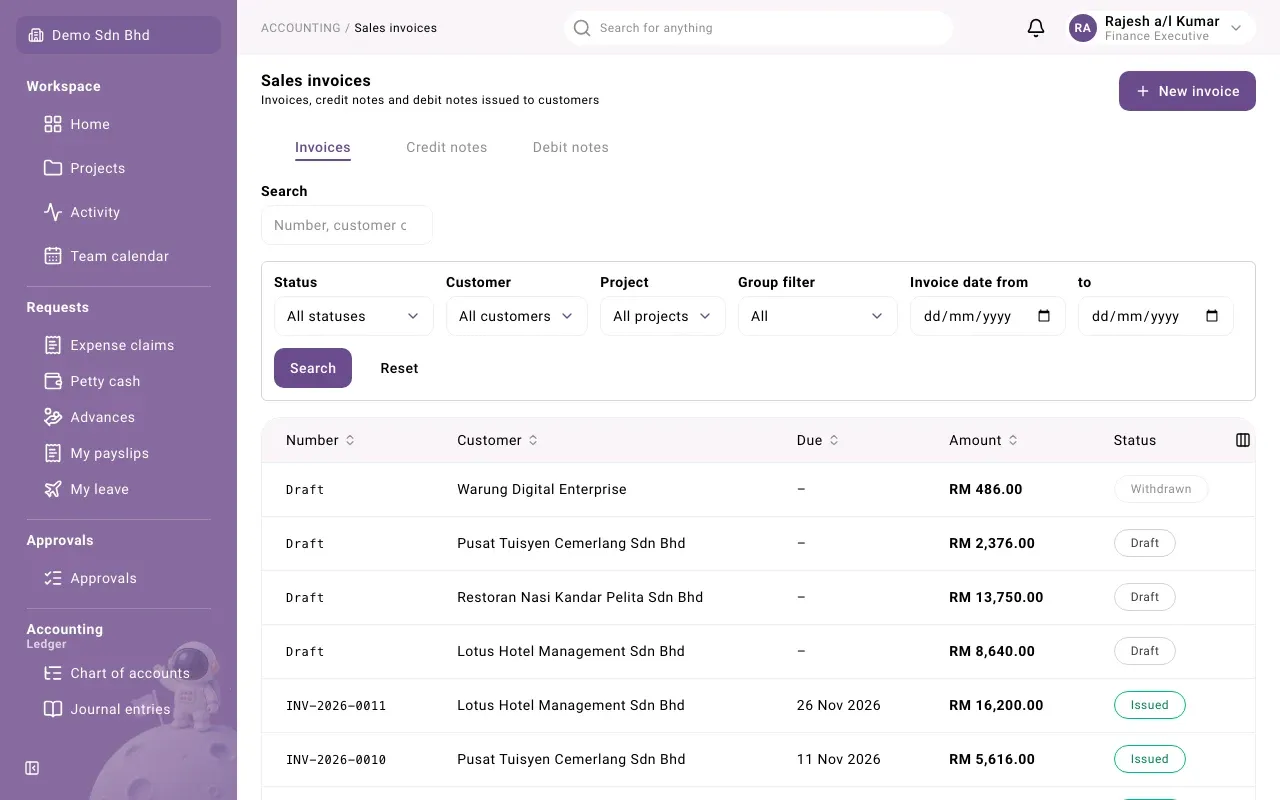Screen dimensions: 1280x800
Task: Open the table column chooser icon
Action: tap(1243, 440)
